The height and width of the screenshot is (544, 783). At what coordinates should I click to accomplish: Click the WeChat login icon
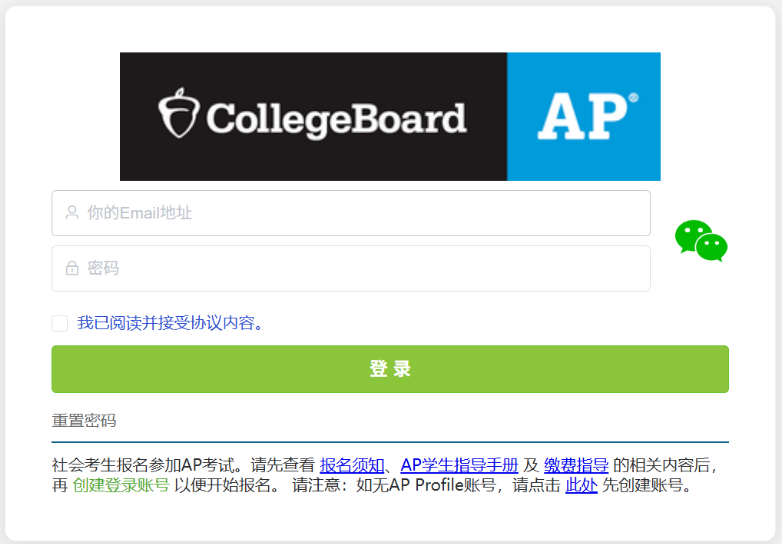(x=700, y=241)
